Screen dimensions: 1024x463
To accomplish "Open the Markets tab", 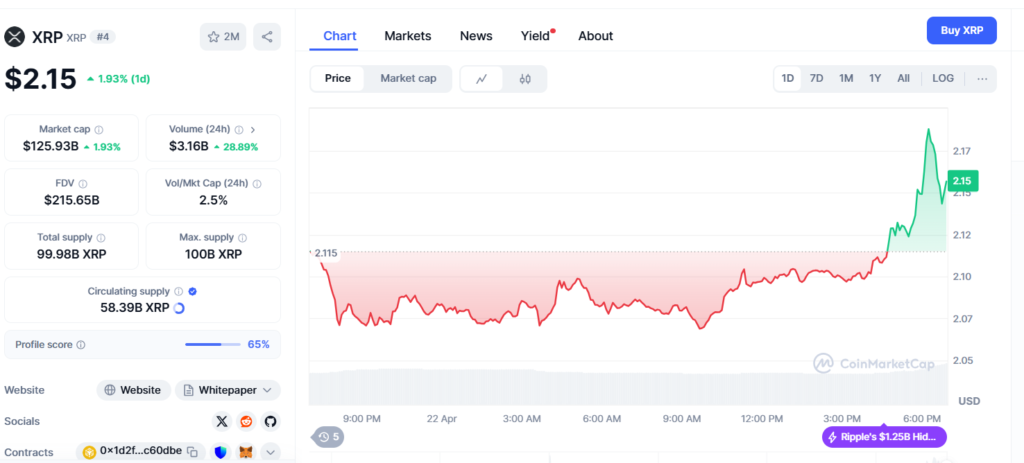I will [408, 36].
